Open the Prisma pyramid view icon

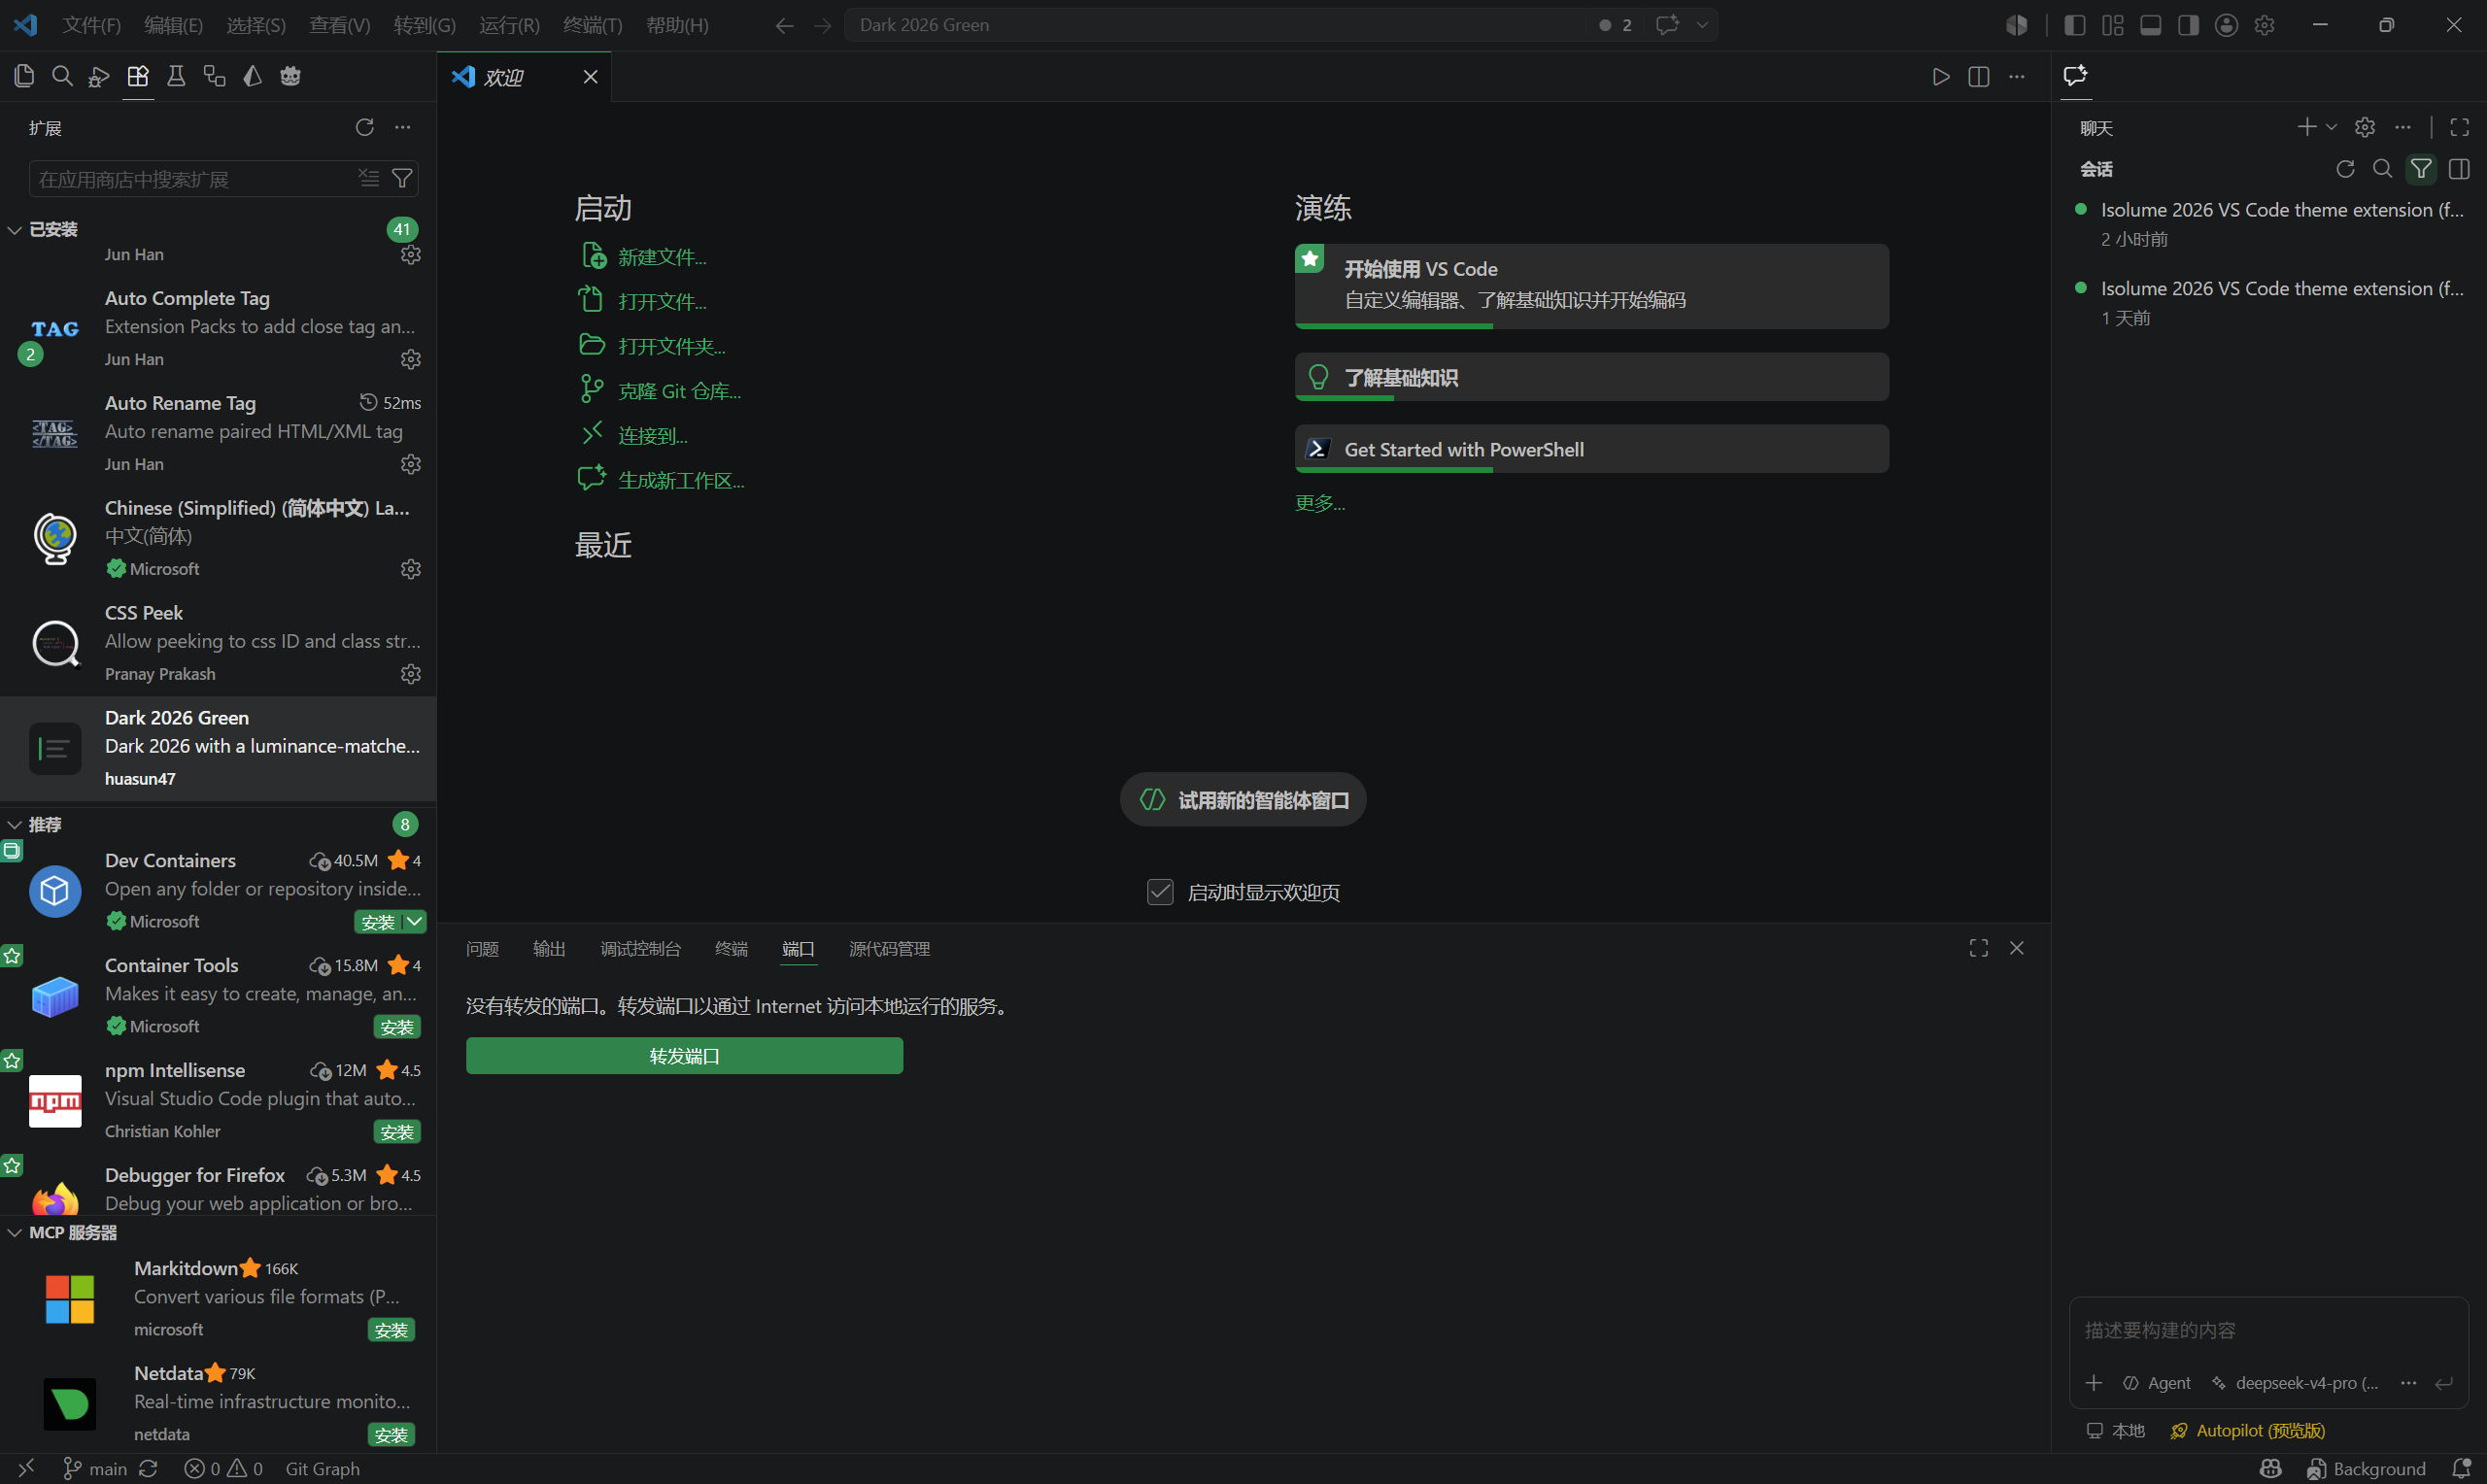tap(252, 76)
